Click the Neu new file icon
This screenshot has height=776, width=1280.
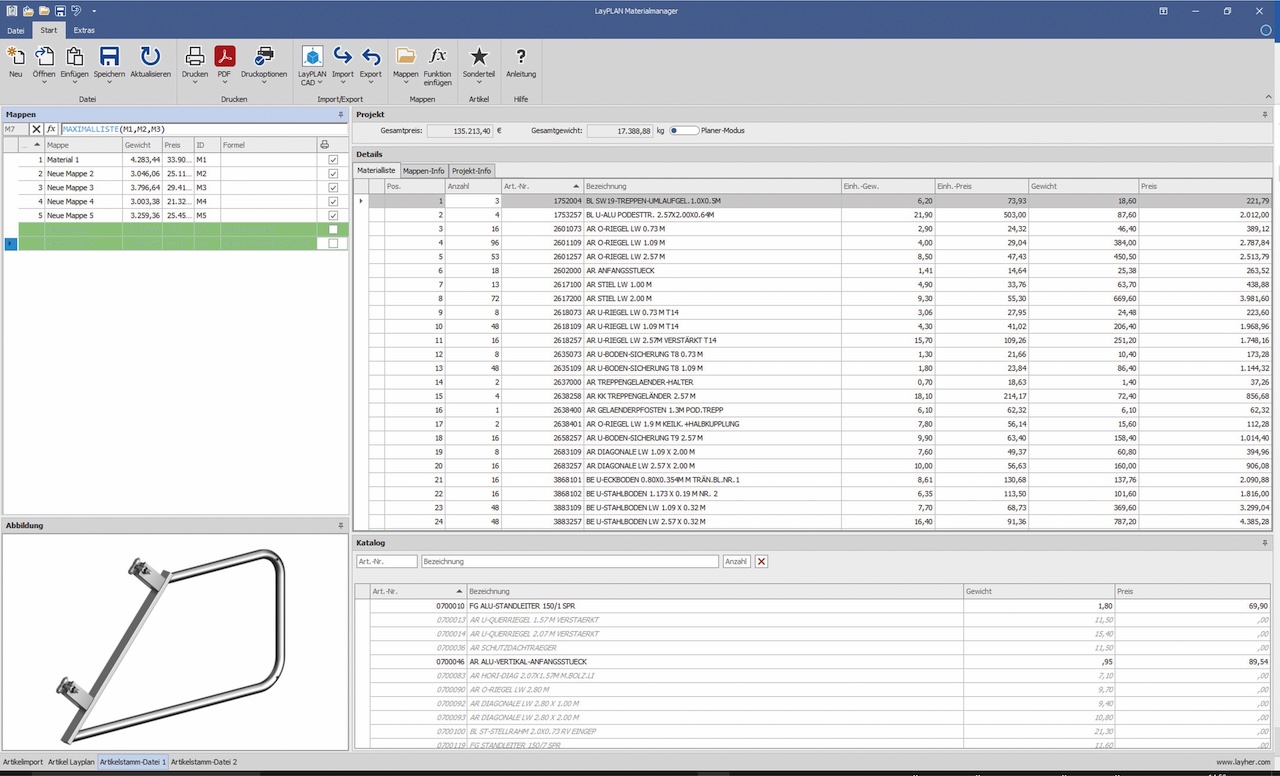tap(16, 57)
